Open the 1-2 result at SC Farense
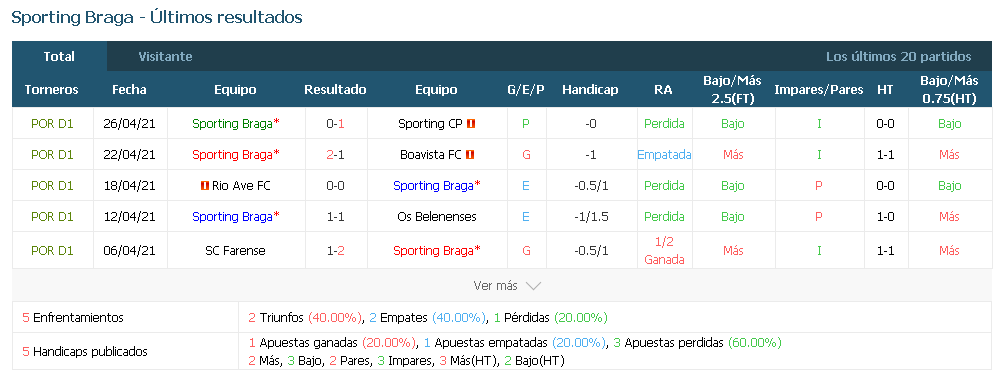 coord(335,251)
